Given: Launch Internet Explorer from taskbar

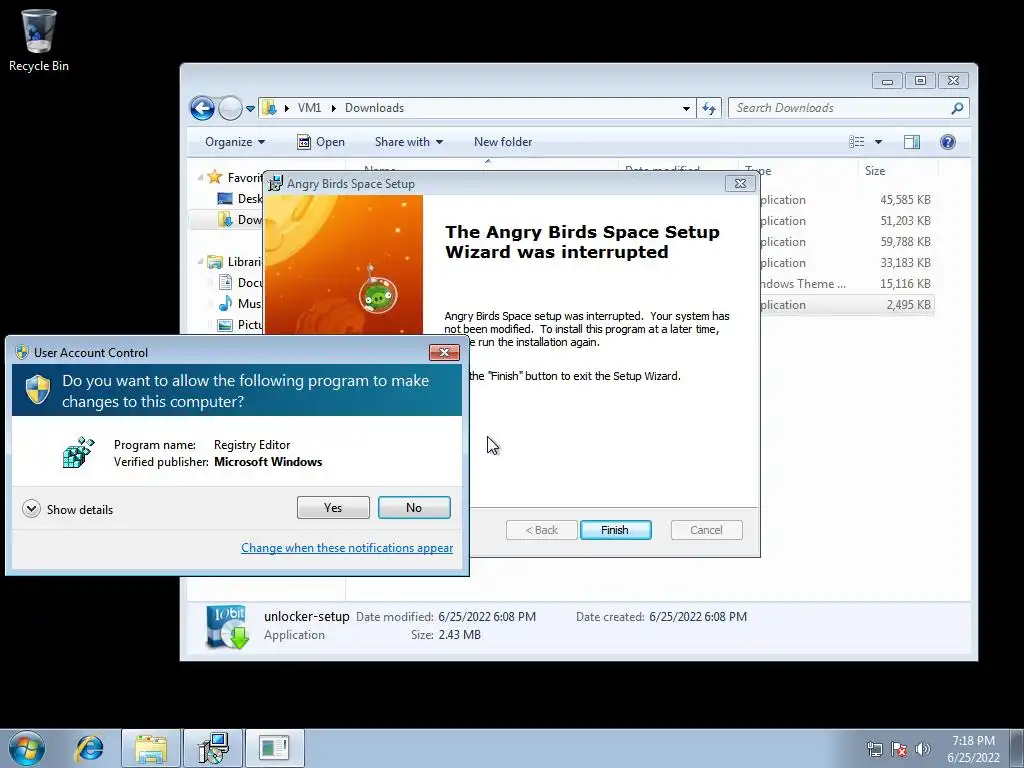Looking at the screenshot, I should point(89,748).
